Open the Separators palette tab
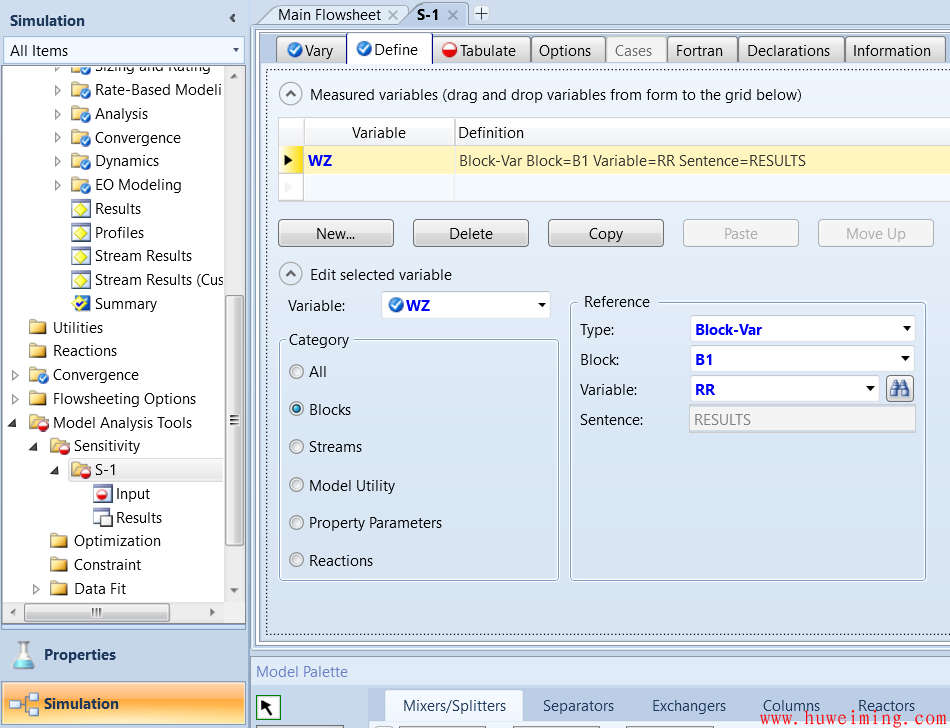Viewport: 950px width, 728px height. point(578,706)
